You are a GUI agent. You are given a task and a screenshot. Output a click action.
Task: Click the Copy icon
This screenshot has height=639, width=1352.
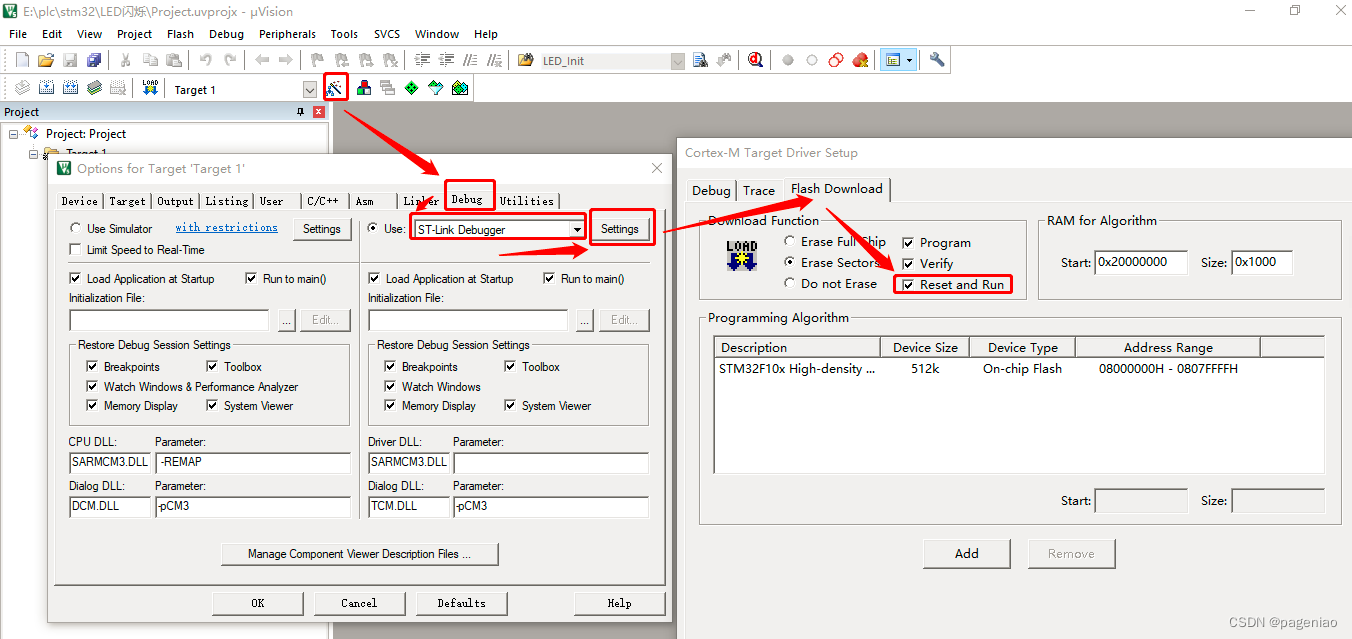click(150, 60)
